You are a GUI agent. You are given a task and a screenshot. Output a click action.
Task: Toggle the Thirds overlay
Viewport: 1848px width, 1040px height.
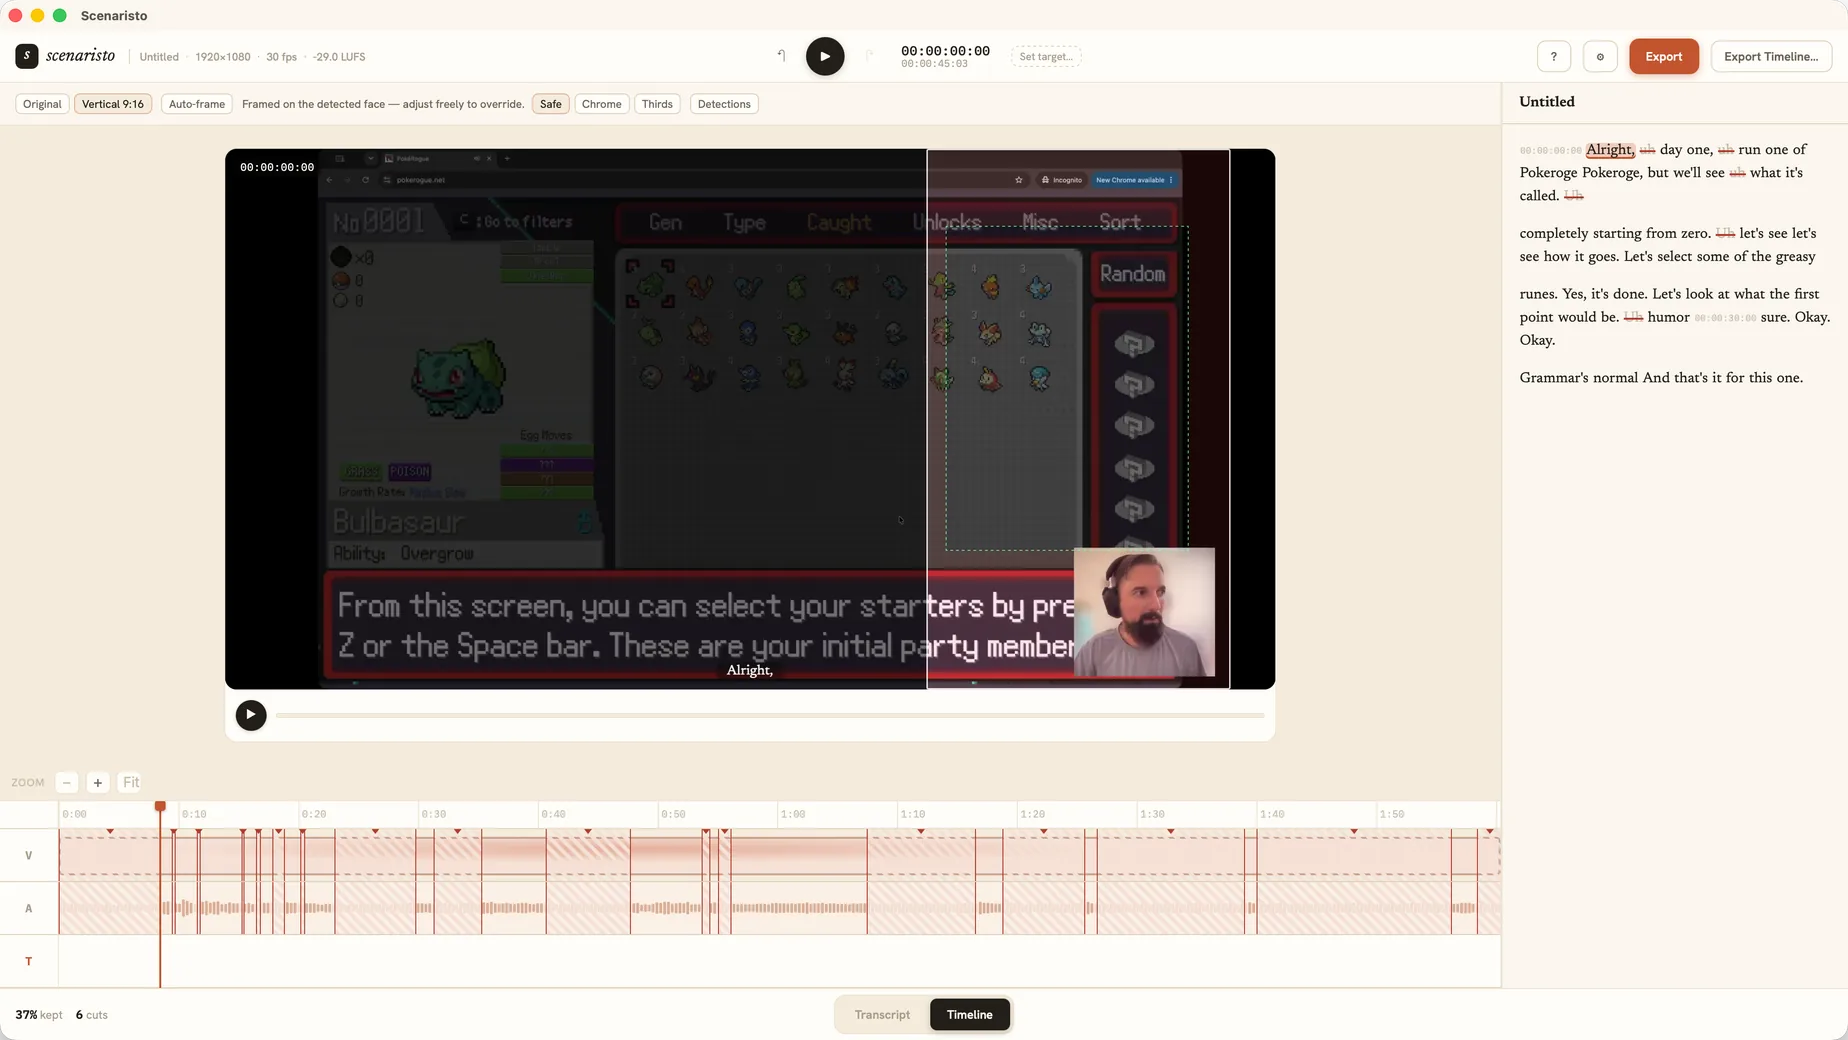657,104
